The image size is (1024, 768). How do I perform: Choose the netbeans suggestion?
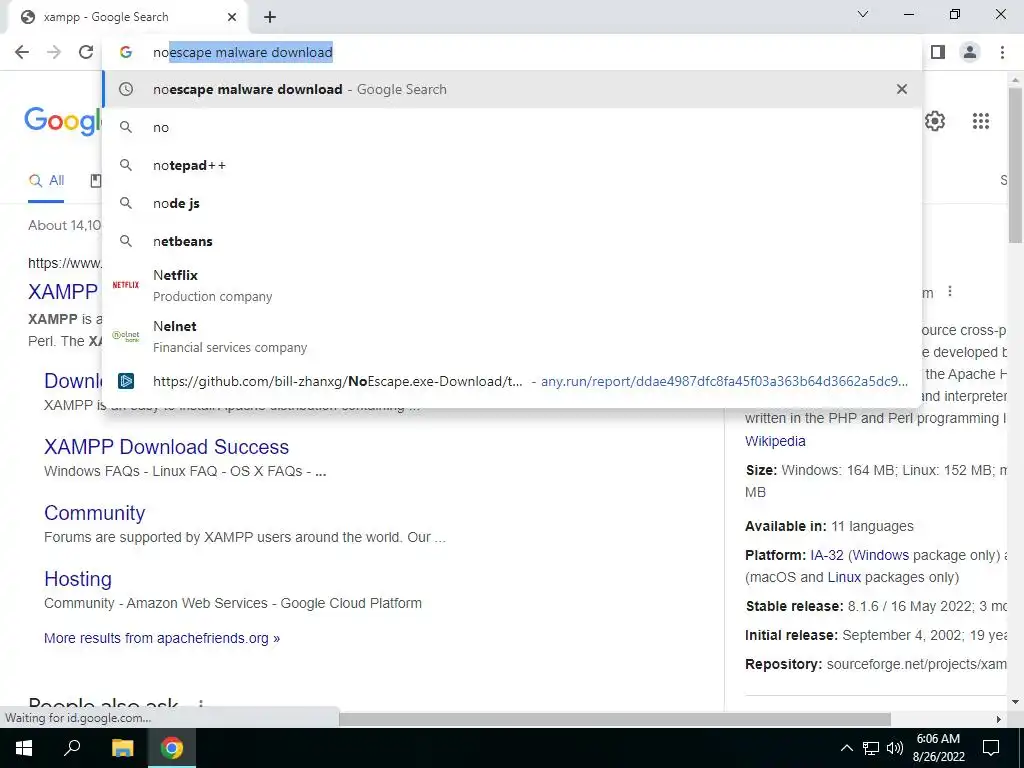512,241
